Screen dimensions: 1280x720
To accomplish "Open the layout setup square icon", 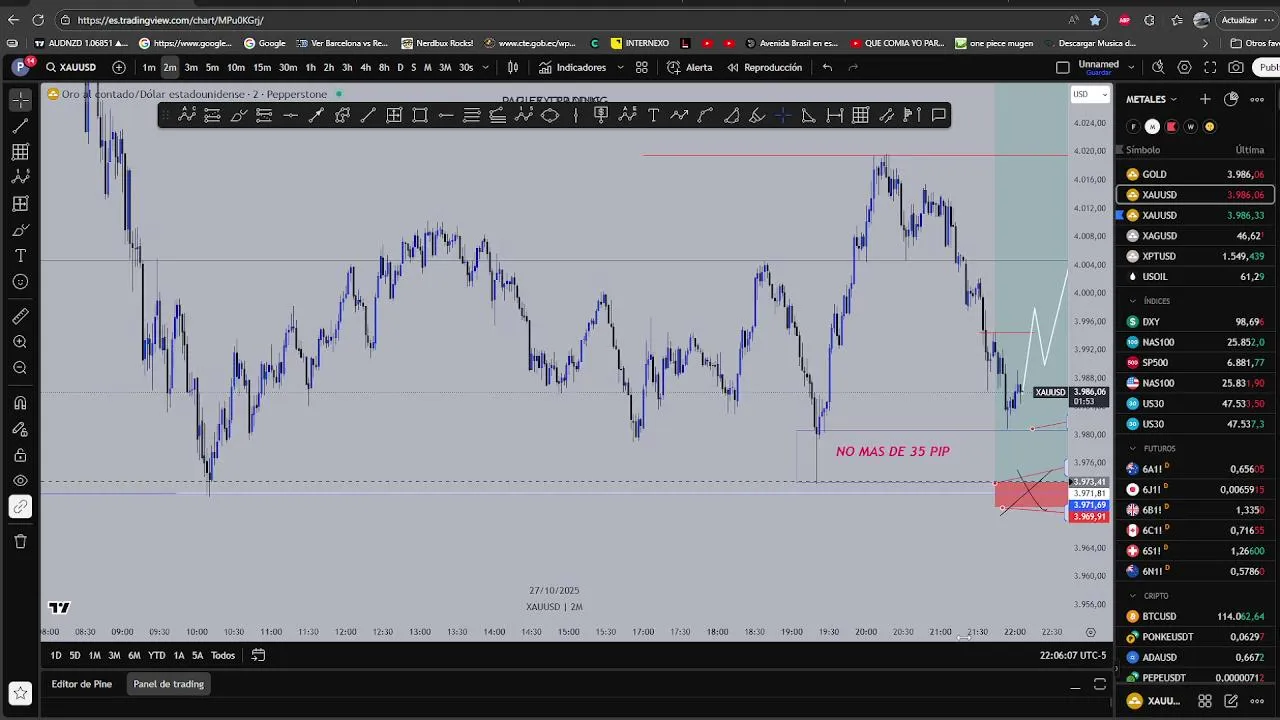I will pyautogui.click(x=1063, y=67).
